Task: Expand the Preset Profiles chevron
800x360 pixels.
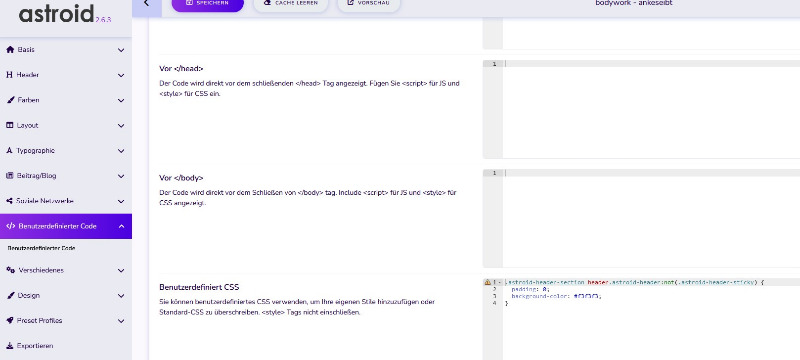Action: (x=121, y=321)
